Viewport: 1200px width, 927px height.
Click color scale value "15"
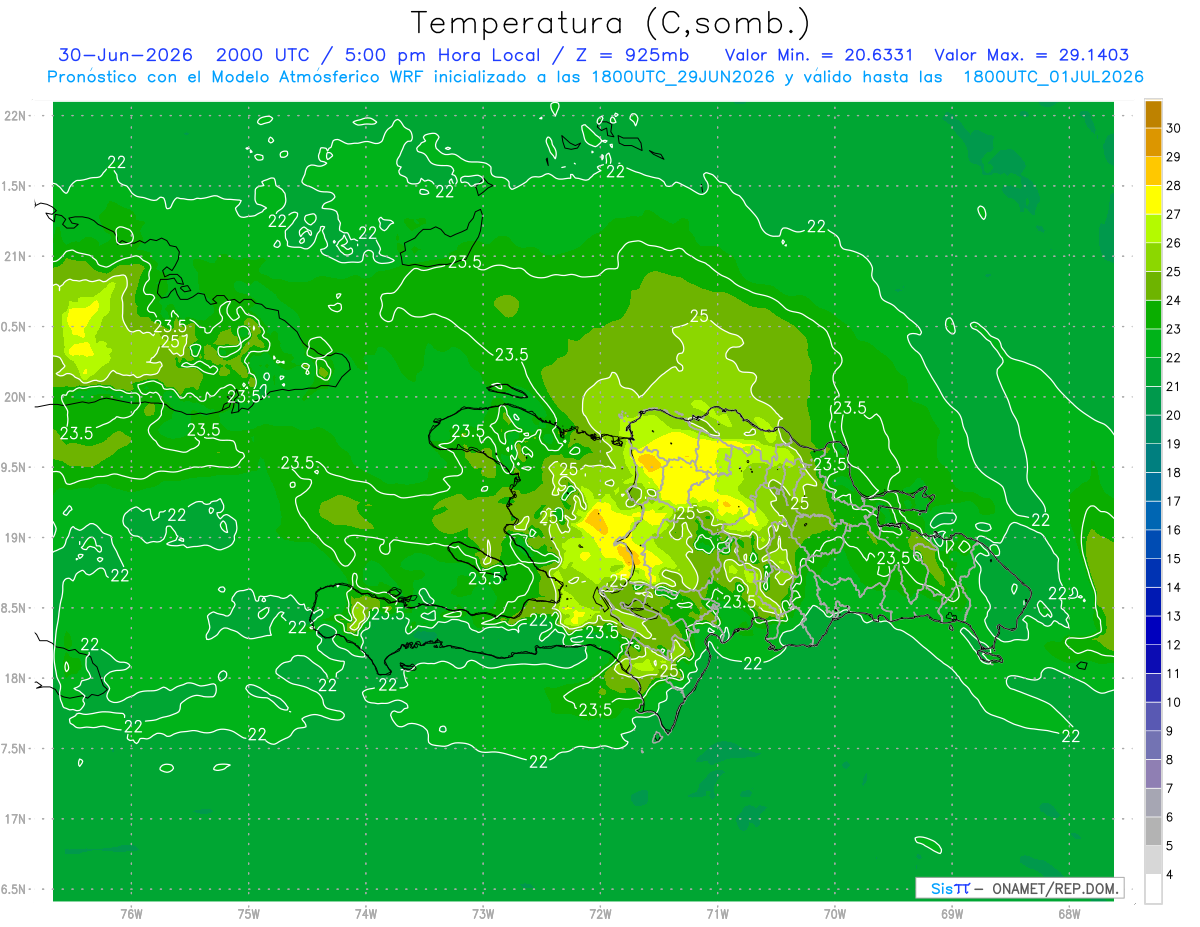[x=1173, y=558]
